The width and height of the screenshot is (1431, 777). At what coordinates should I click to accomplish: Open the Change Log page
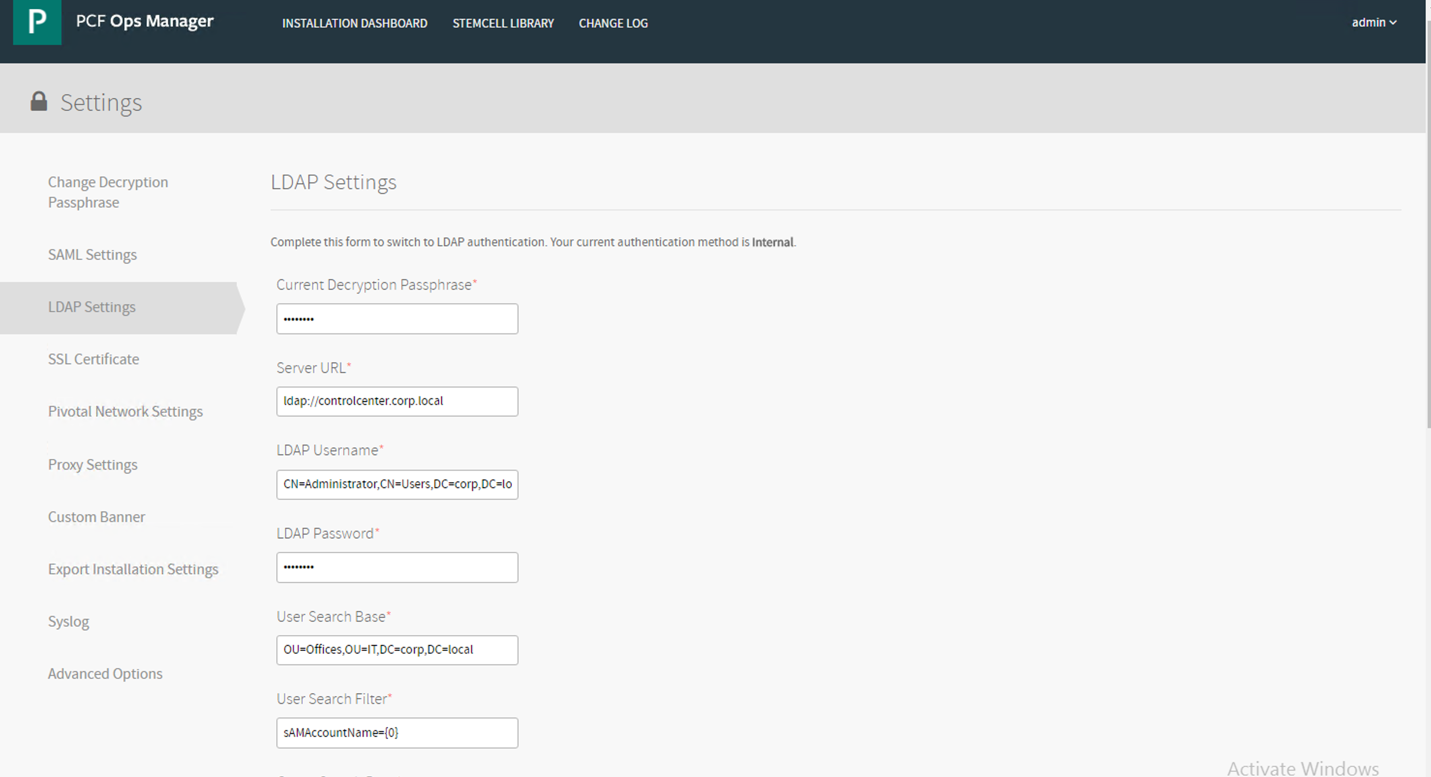point(613,23)
